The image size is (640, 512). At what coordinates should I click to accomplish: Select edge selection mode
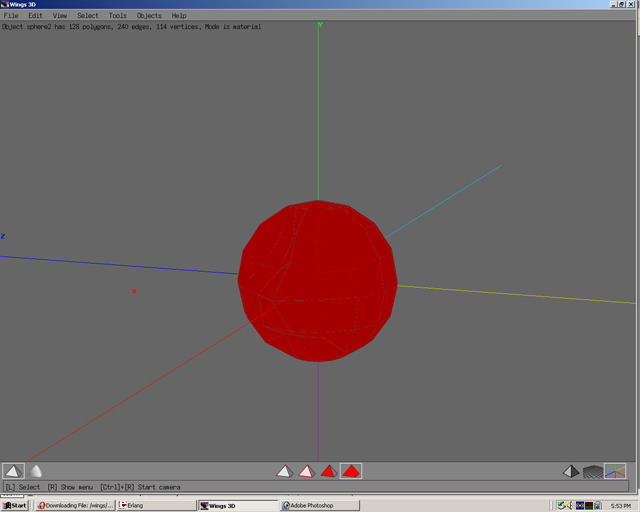306,471
